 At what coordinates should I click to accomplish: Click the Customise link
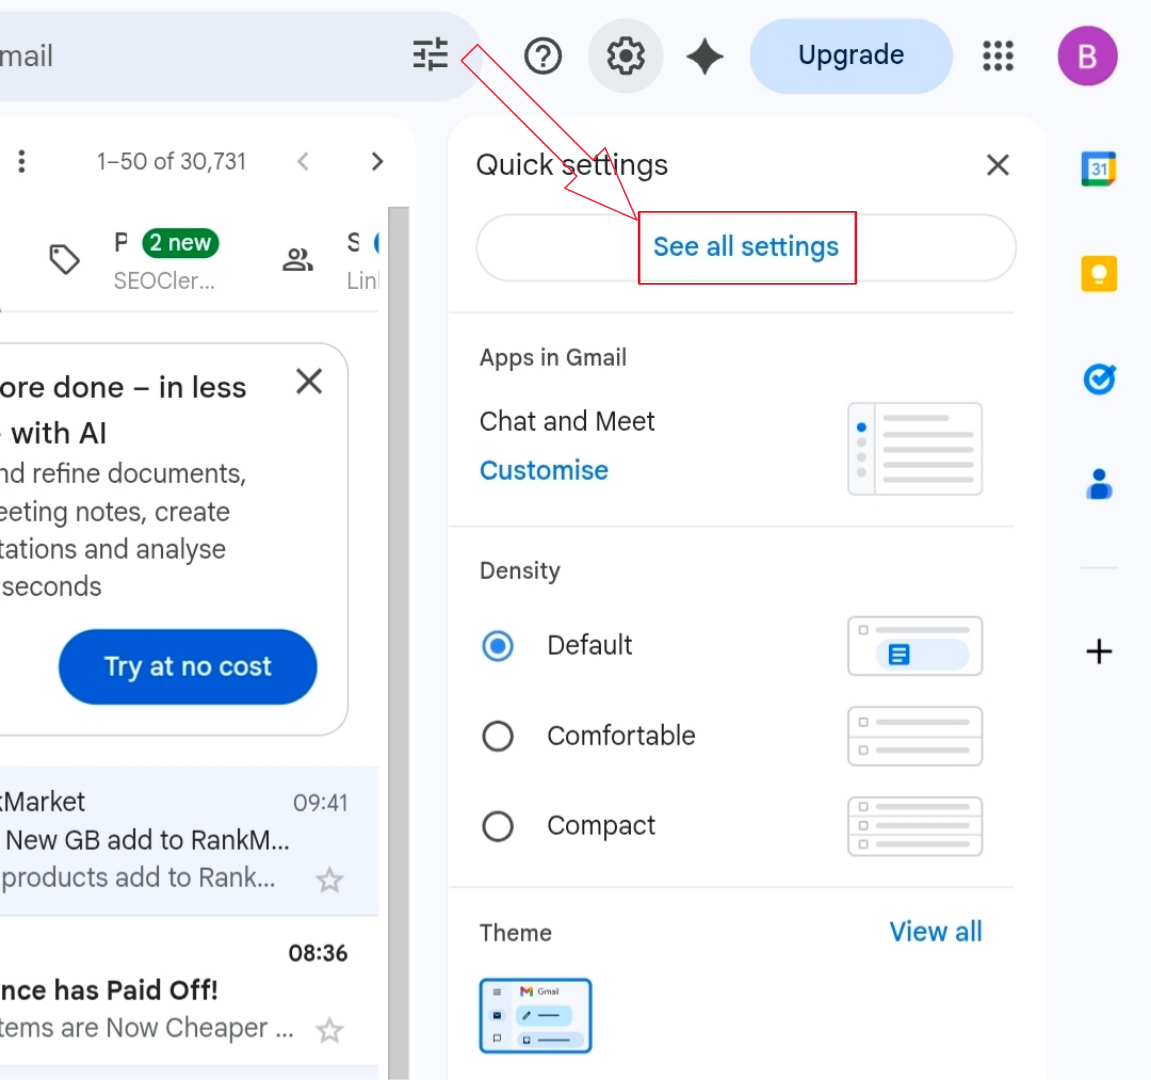pos(544,470)
